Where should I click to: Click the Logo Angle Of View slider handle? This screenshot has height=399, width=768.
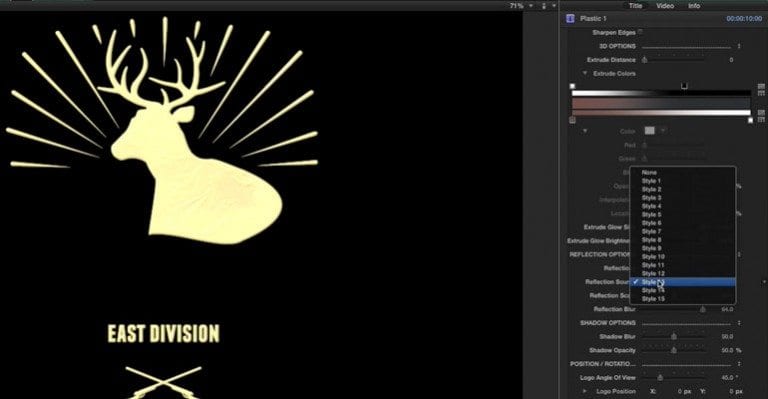(660, 377)
